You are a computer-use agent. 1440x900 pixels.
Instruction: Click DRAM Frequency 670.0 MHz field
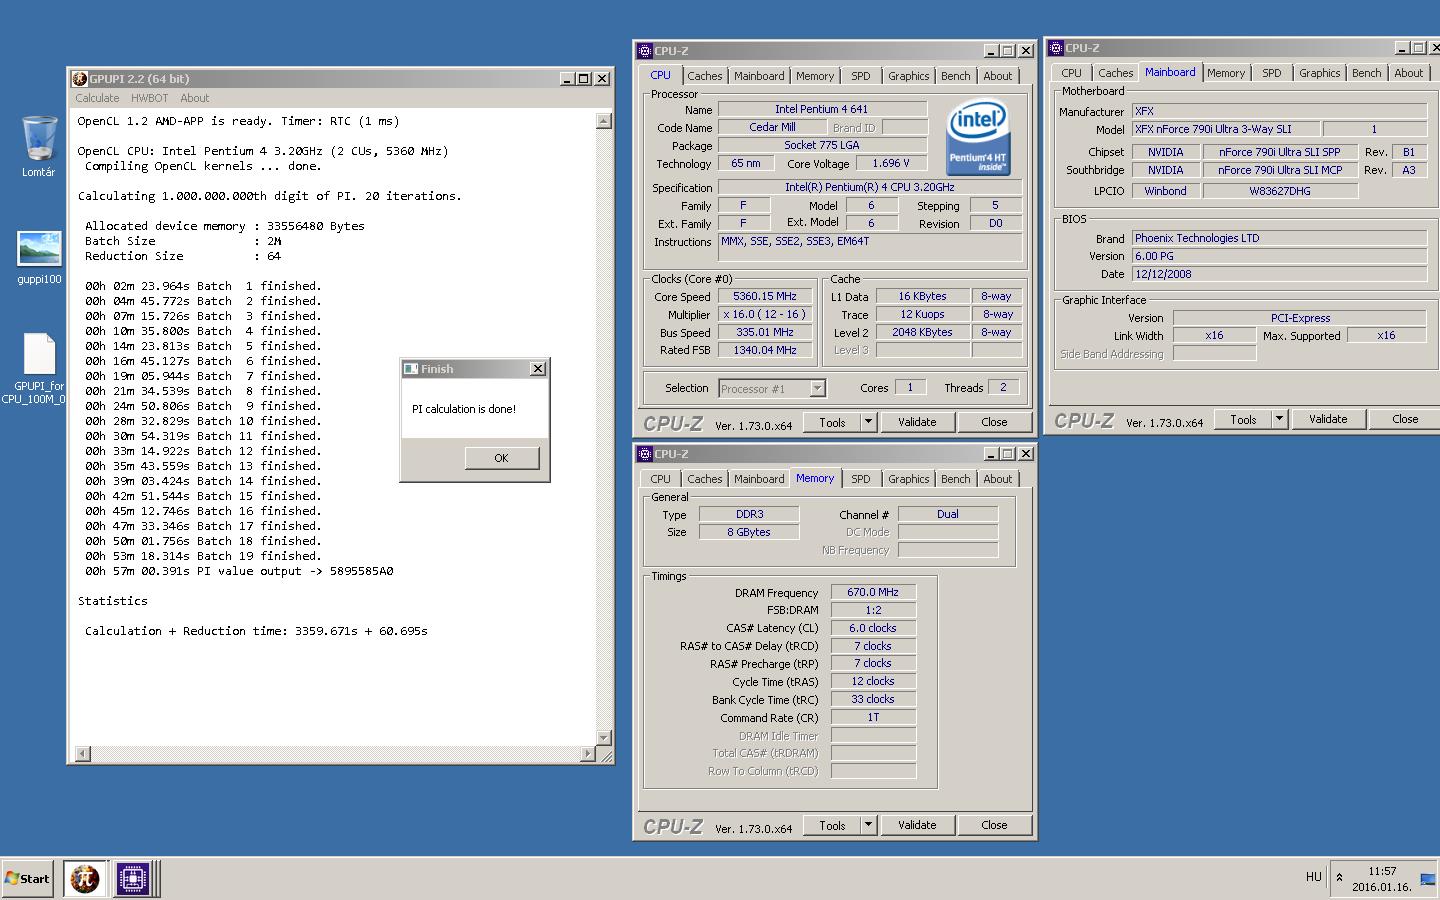(x=873, y=592)
